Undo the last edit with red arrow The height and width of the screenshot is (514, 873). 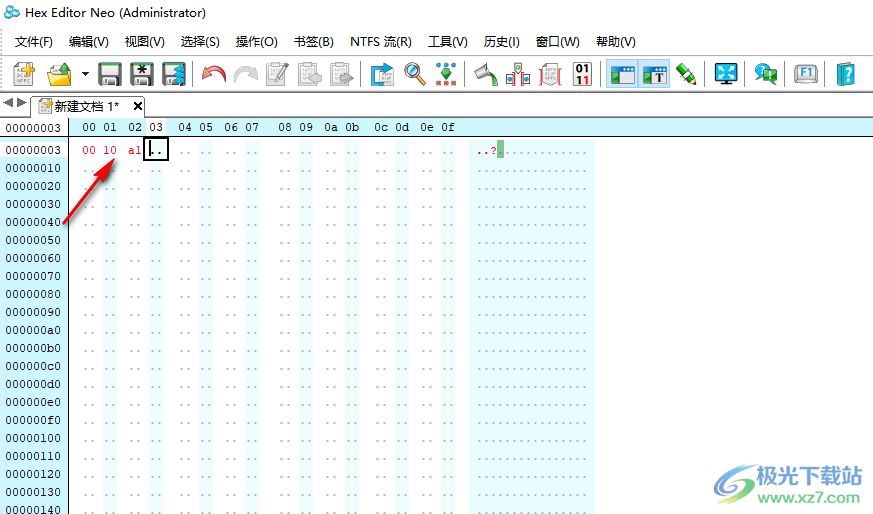point(214,74)
